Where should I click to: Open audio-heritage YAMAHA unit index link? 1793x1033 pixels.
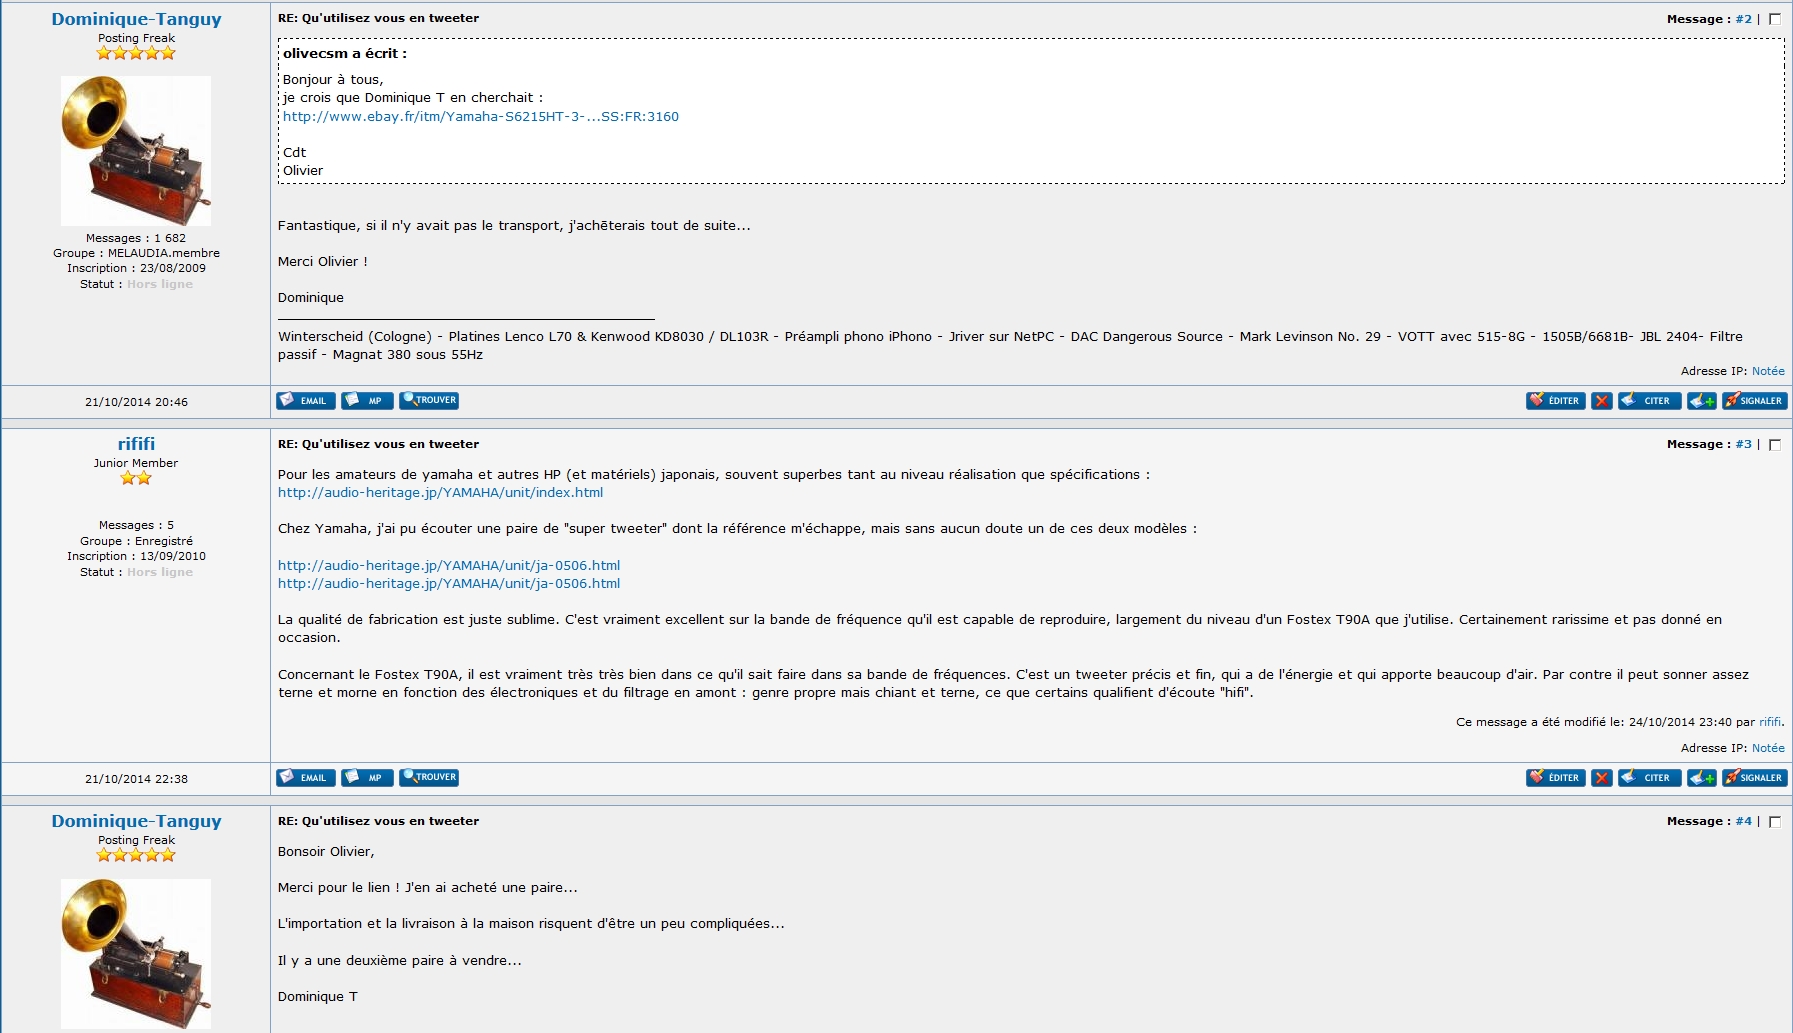click(440, 492)
